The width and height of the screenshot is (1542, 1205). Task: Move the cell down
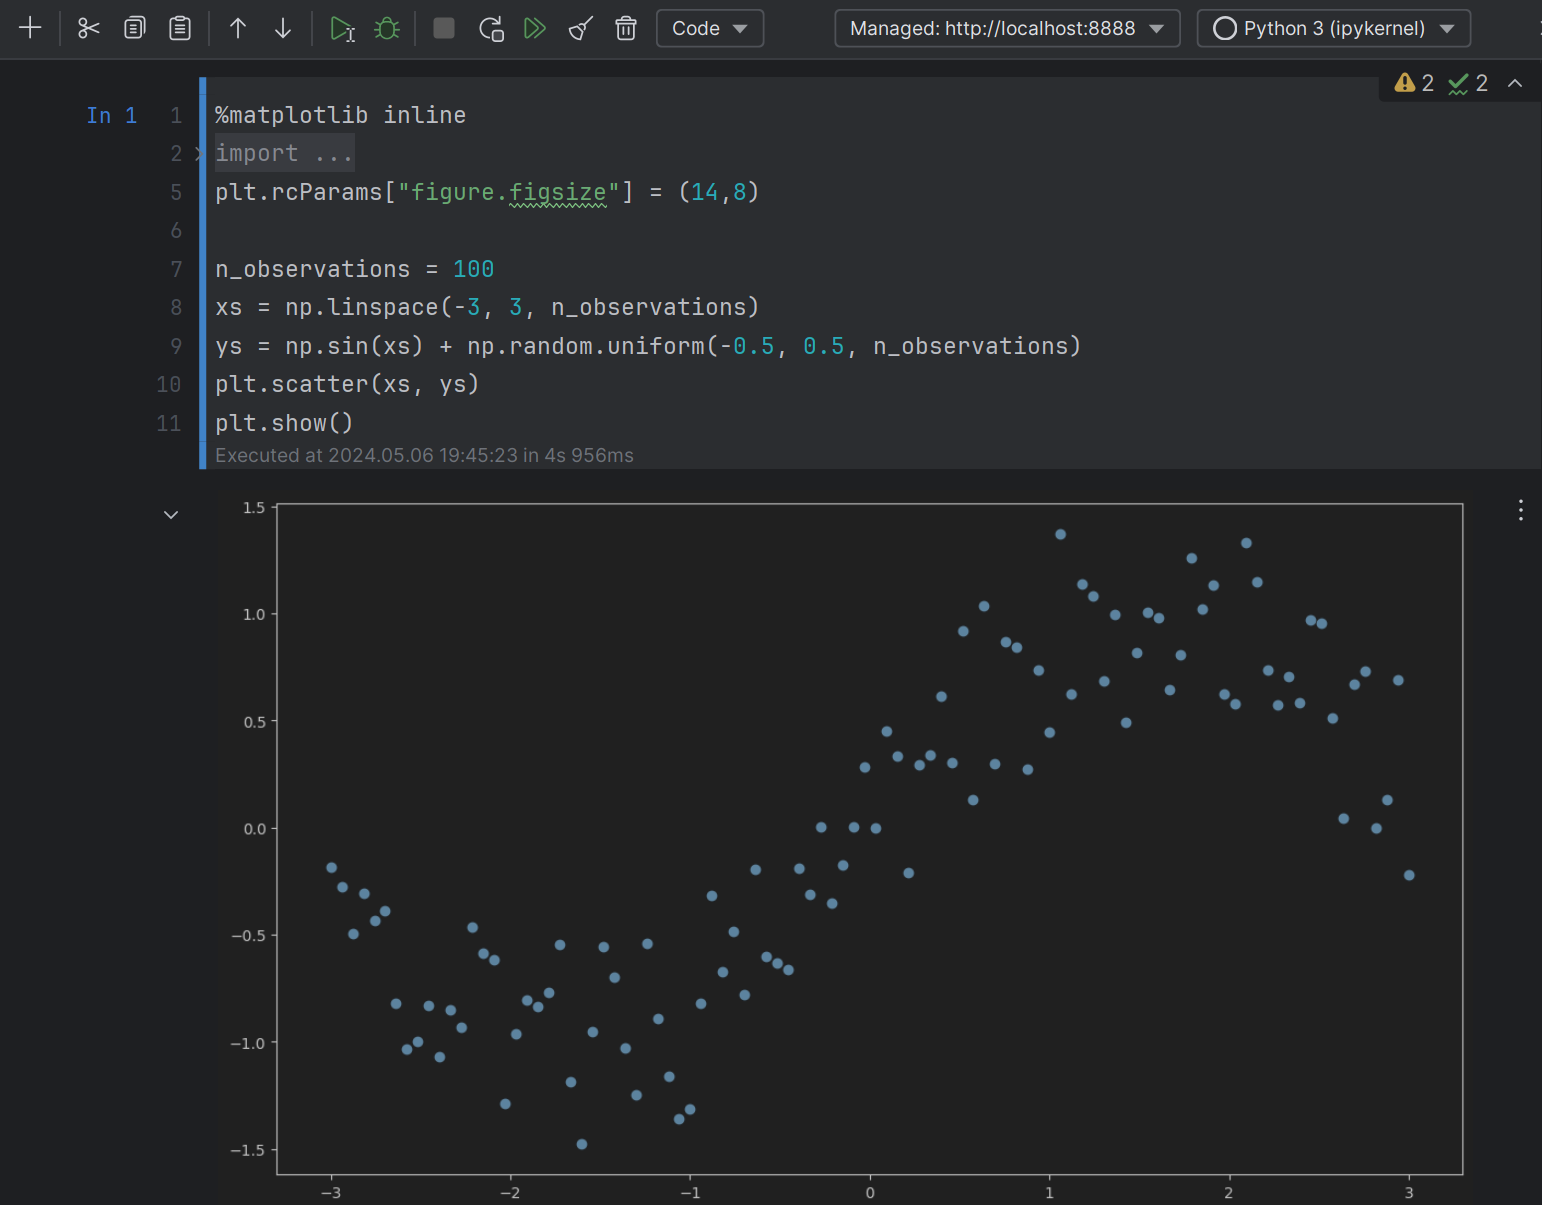pyautogui.click(x=283, y=28)
